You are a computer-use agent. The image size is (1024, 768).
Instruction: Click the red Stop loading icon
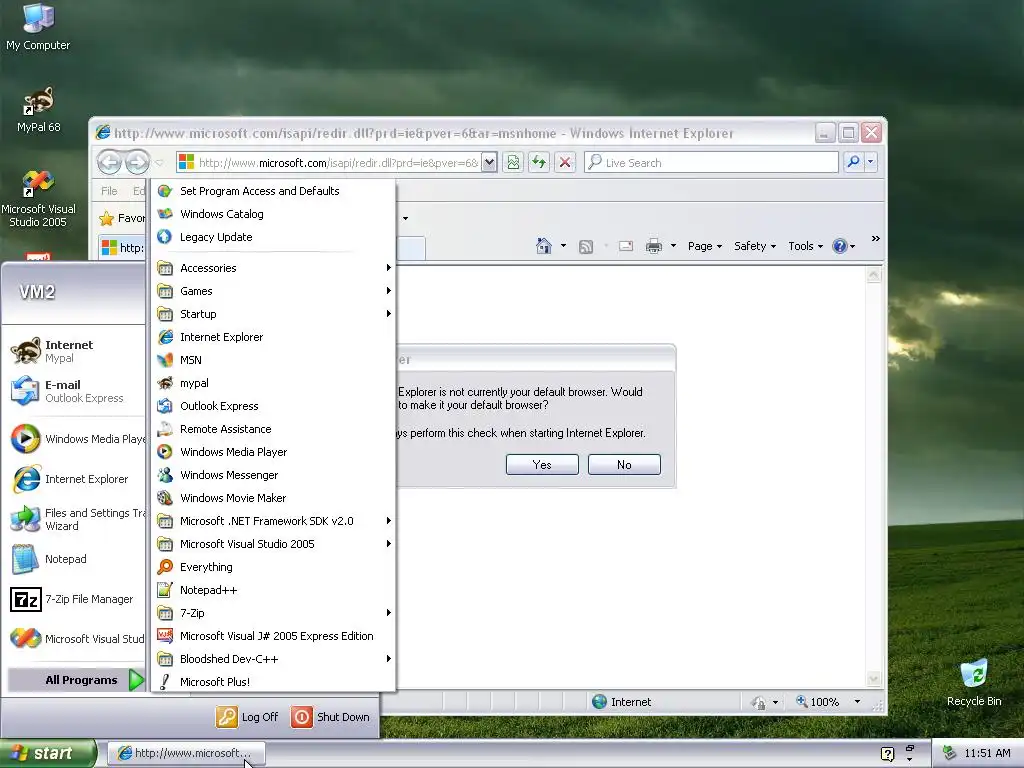pos(565,163)
